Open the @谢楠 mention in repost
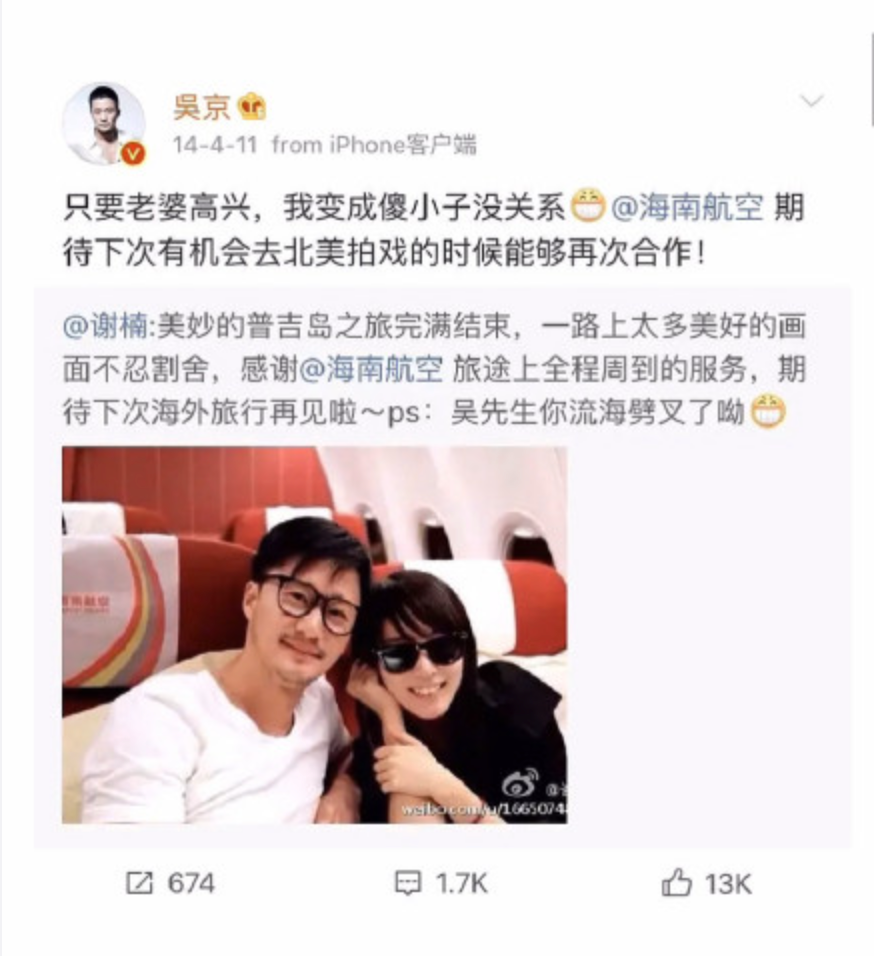This screenshot has height=956, width=874. [x=105, y=326]
